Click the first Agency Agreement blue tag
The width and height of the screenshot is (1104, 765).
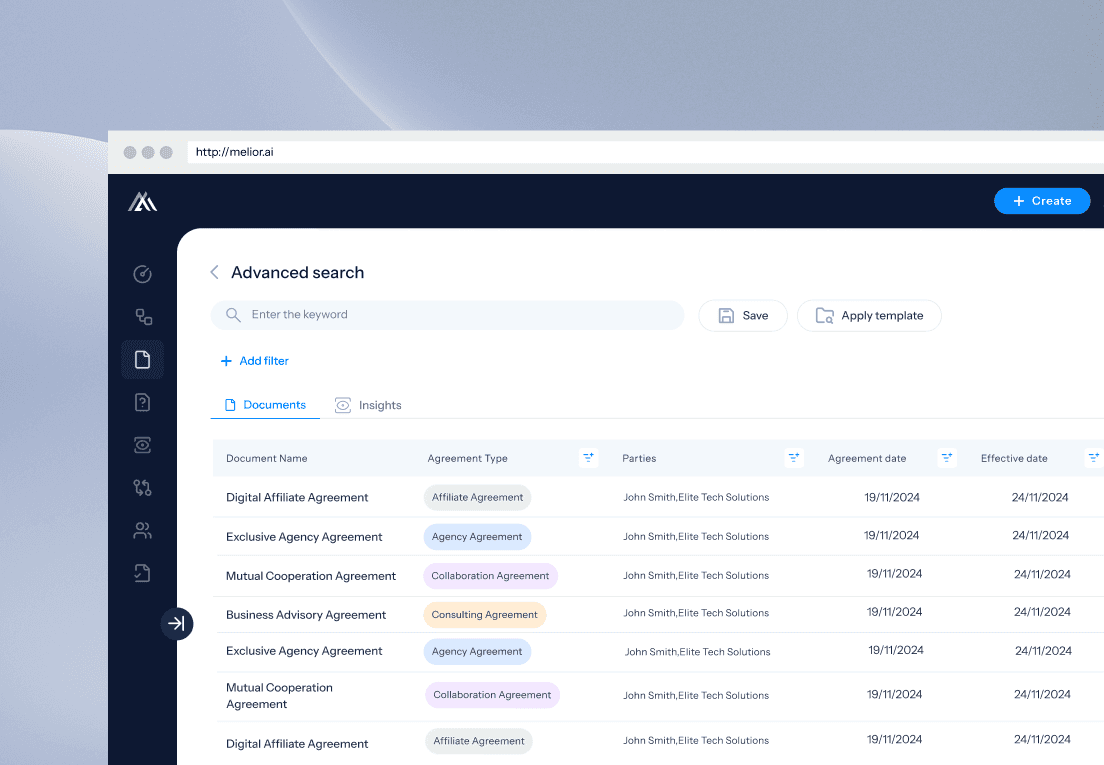click(x=477, y=537)
